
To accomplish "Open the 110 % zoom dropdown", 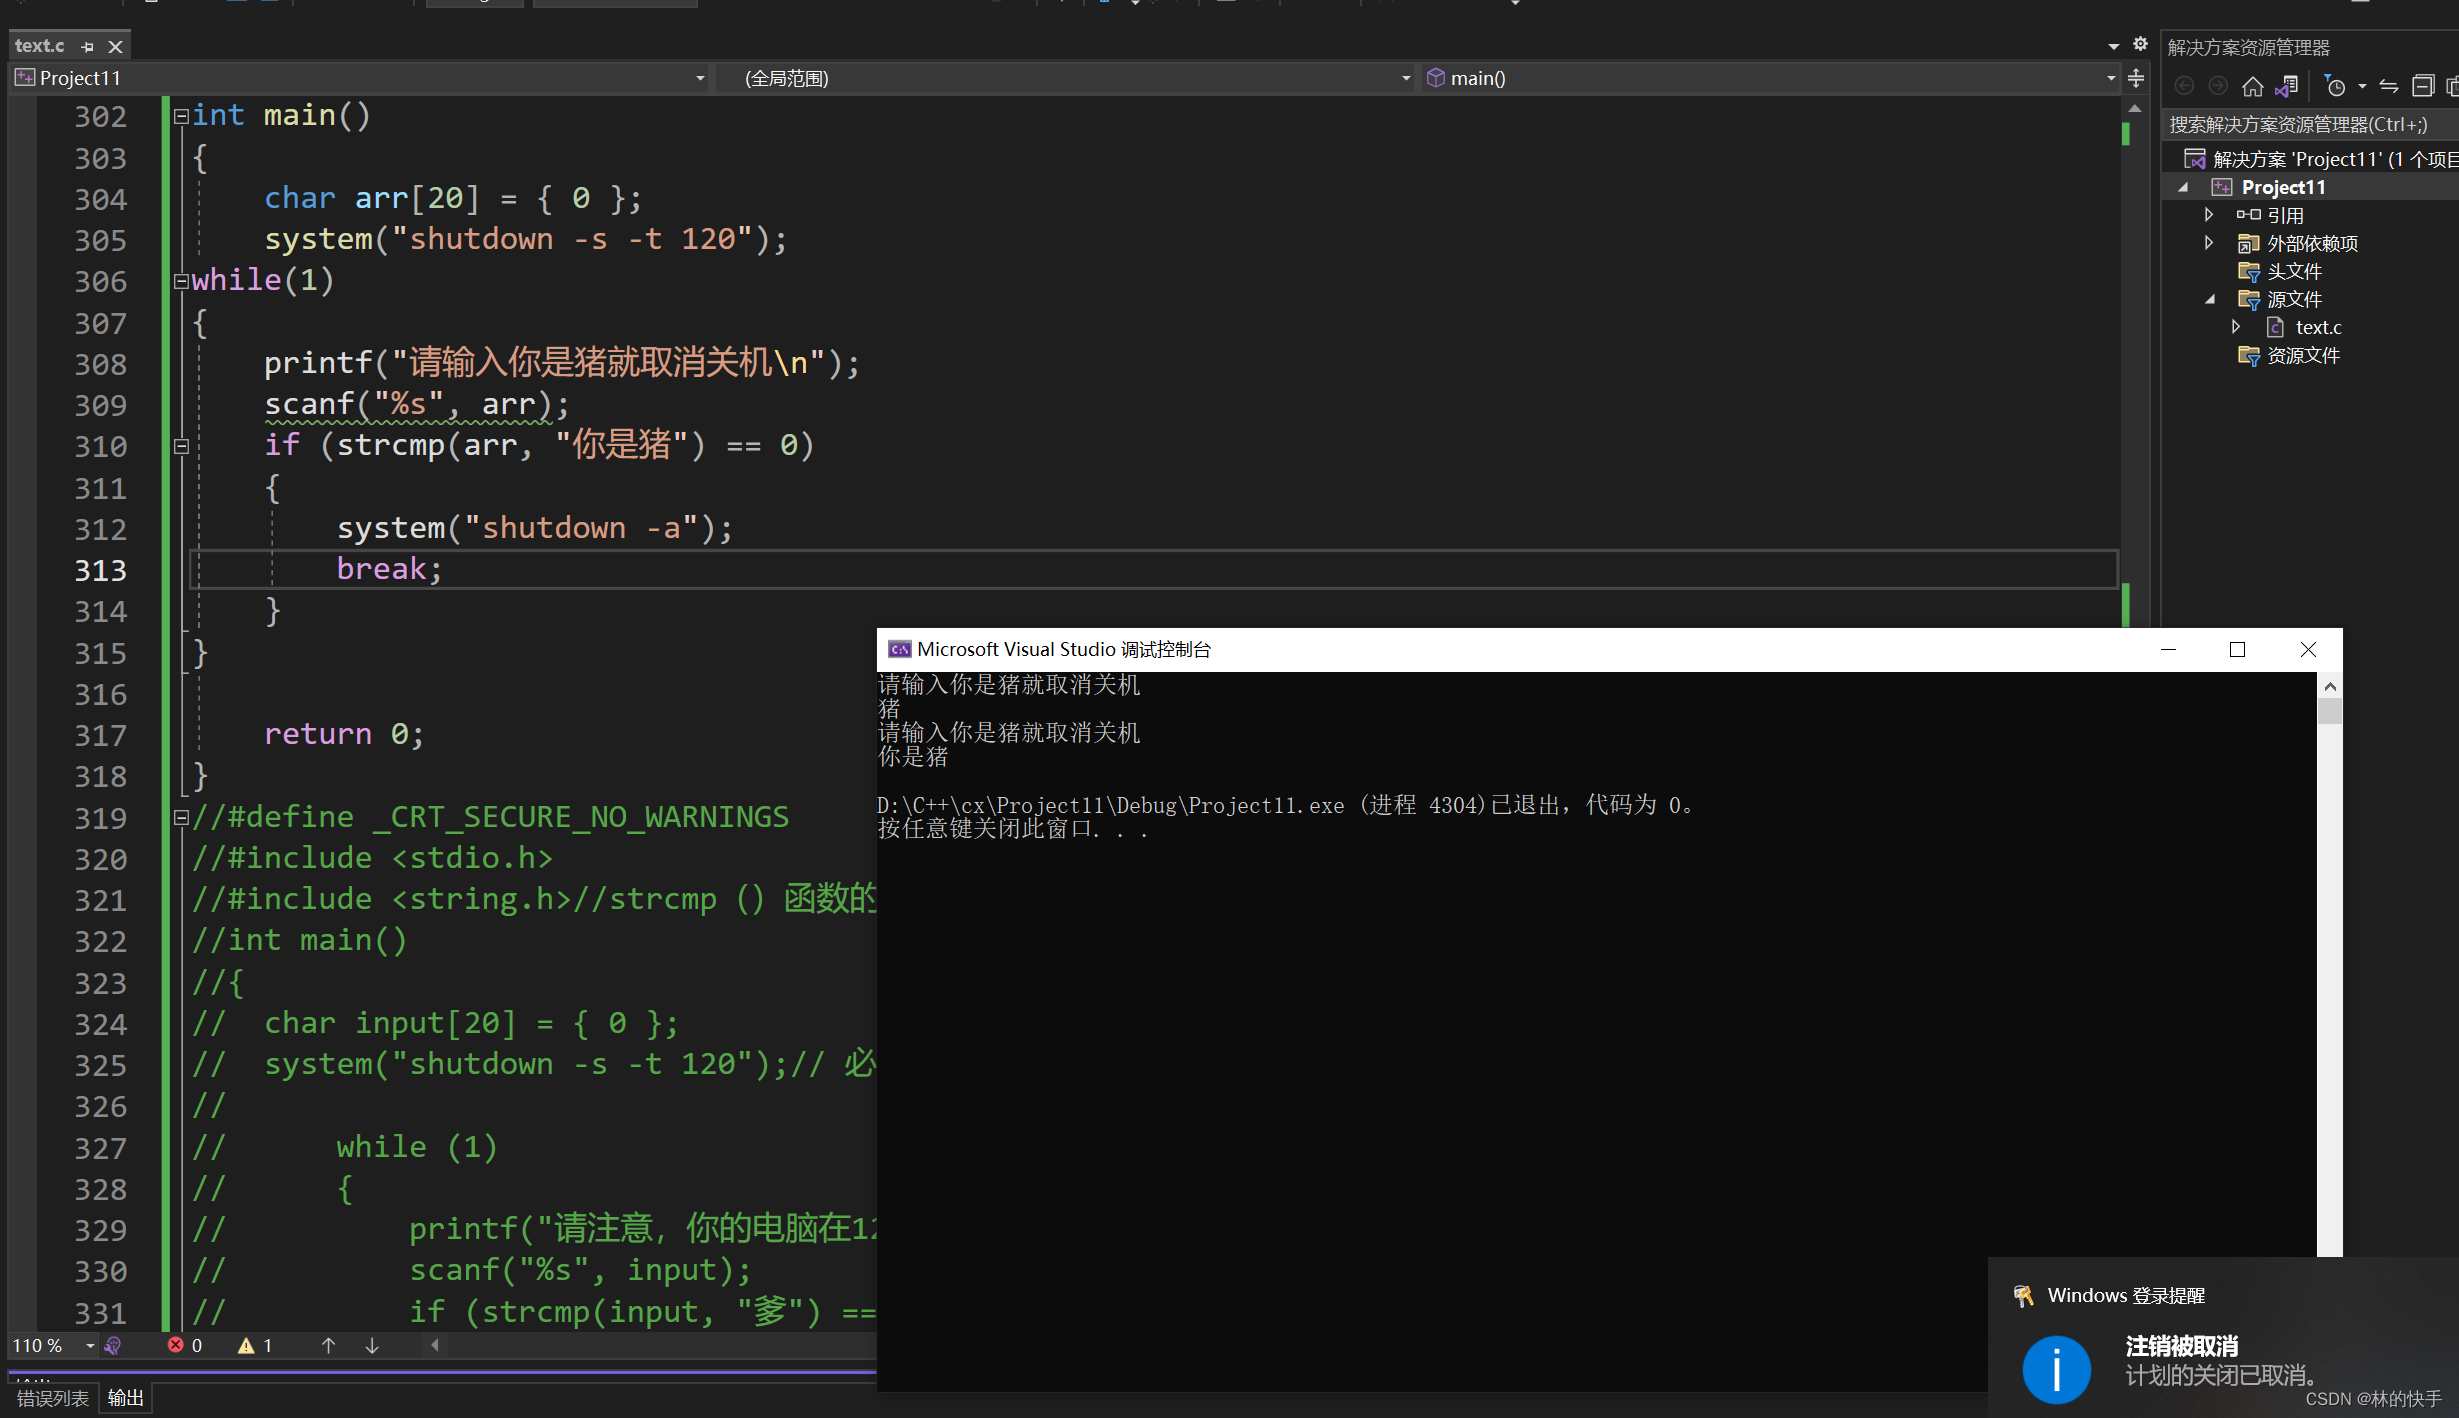I will coord(90,1346).
